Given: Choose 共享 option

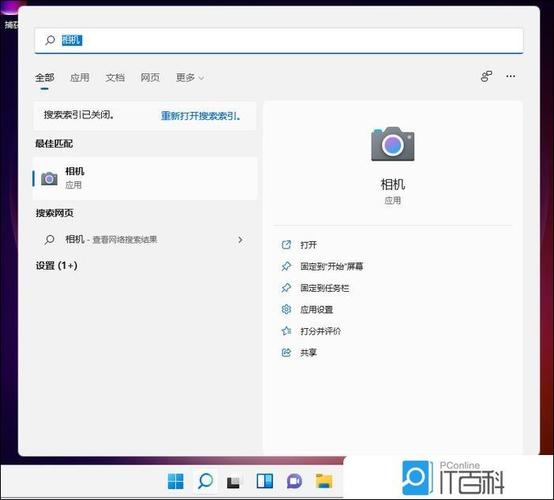Looking at the screenshot, I should 308,353.
